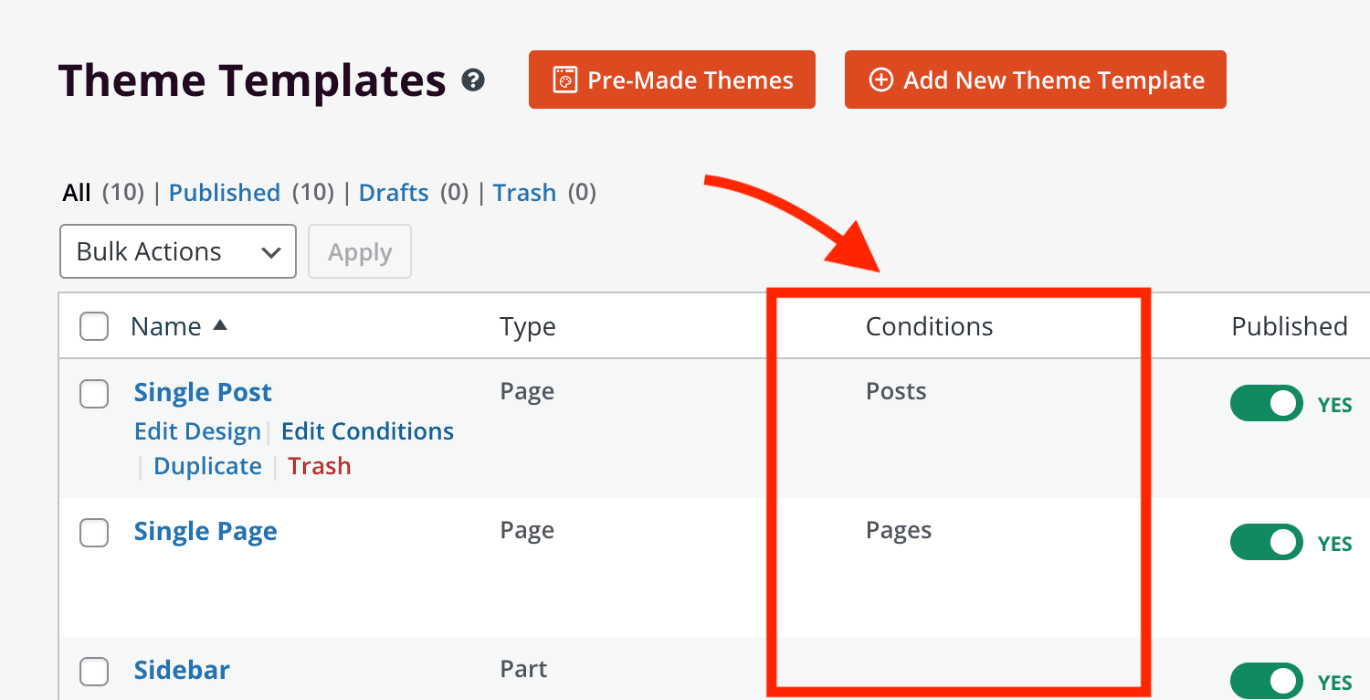This screenshot has height=700, width=1370.
Task: Show Drafts templates filter
Action: [393, 192]
